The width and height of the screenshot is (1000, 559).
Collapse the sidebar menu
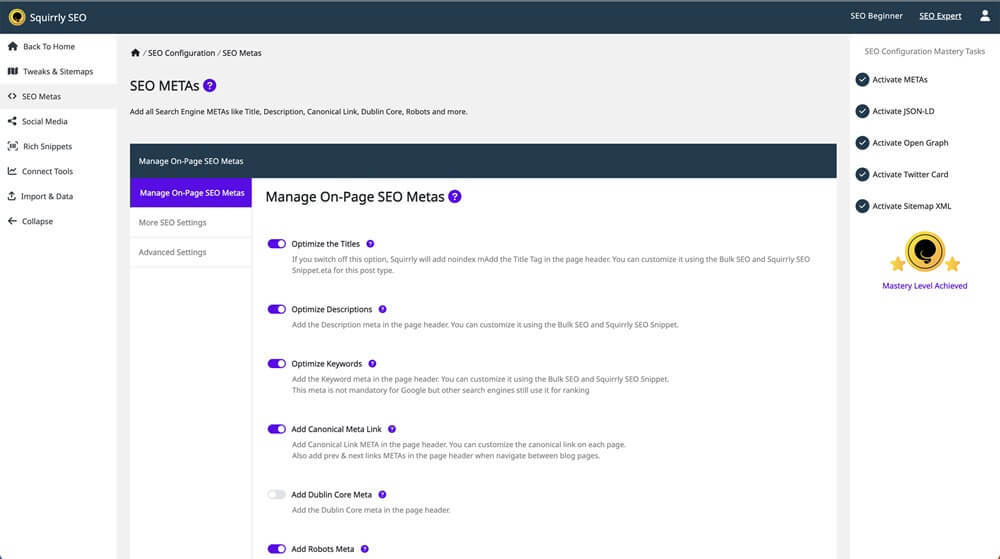point(58,221)
